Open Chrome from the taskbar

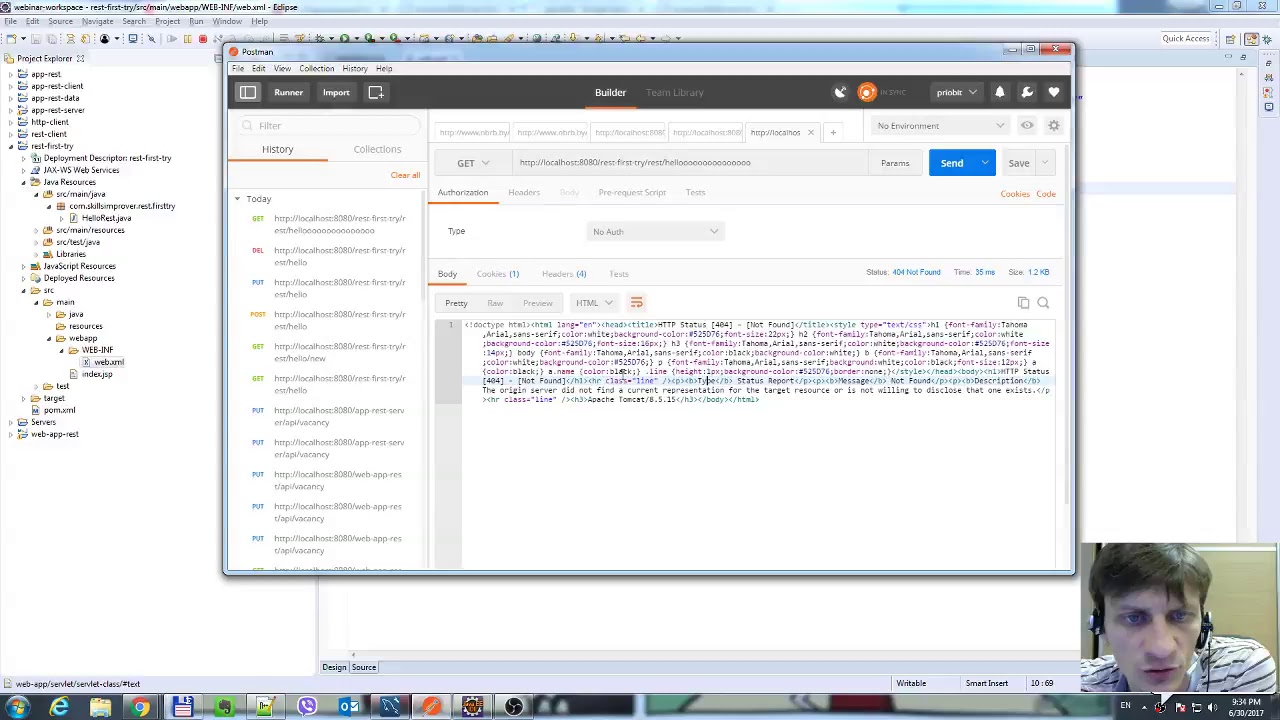click(x=141, y=707)
